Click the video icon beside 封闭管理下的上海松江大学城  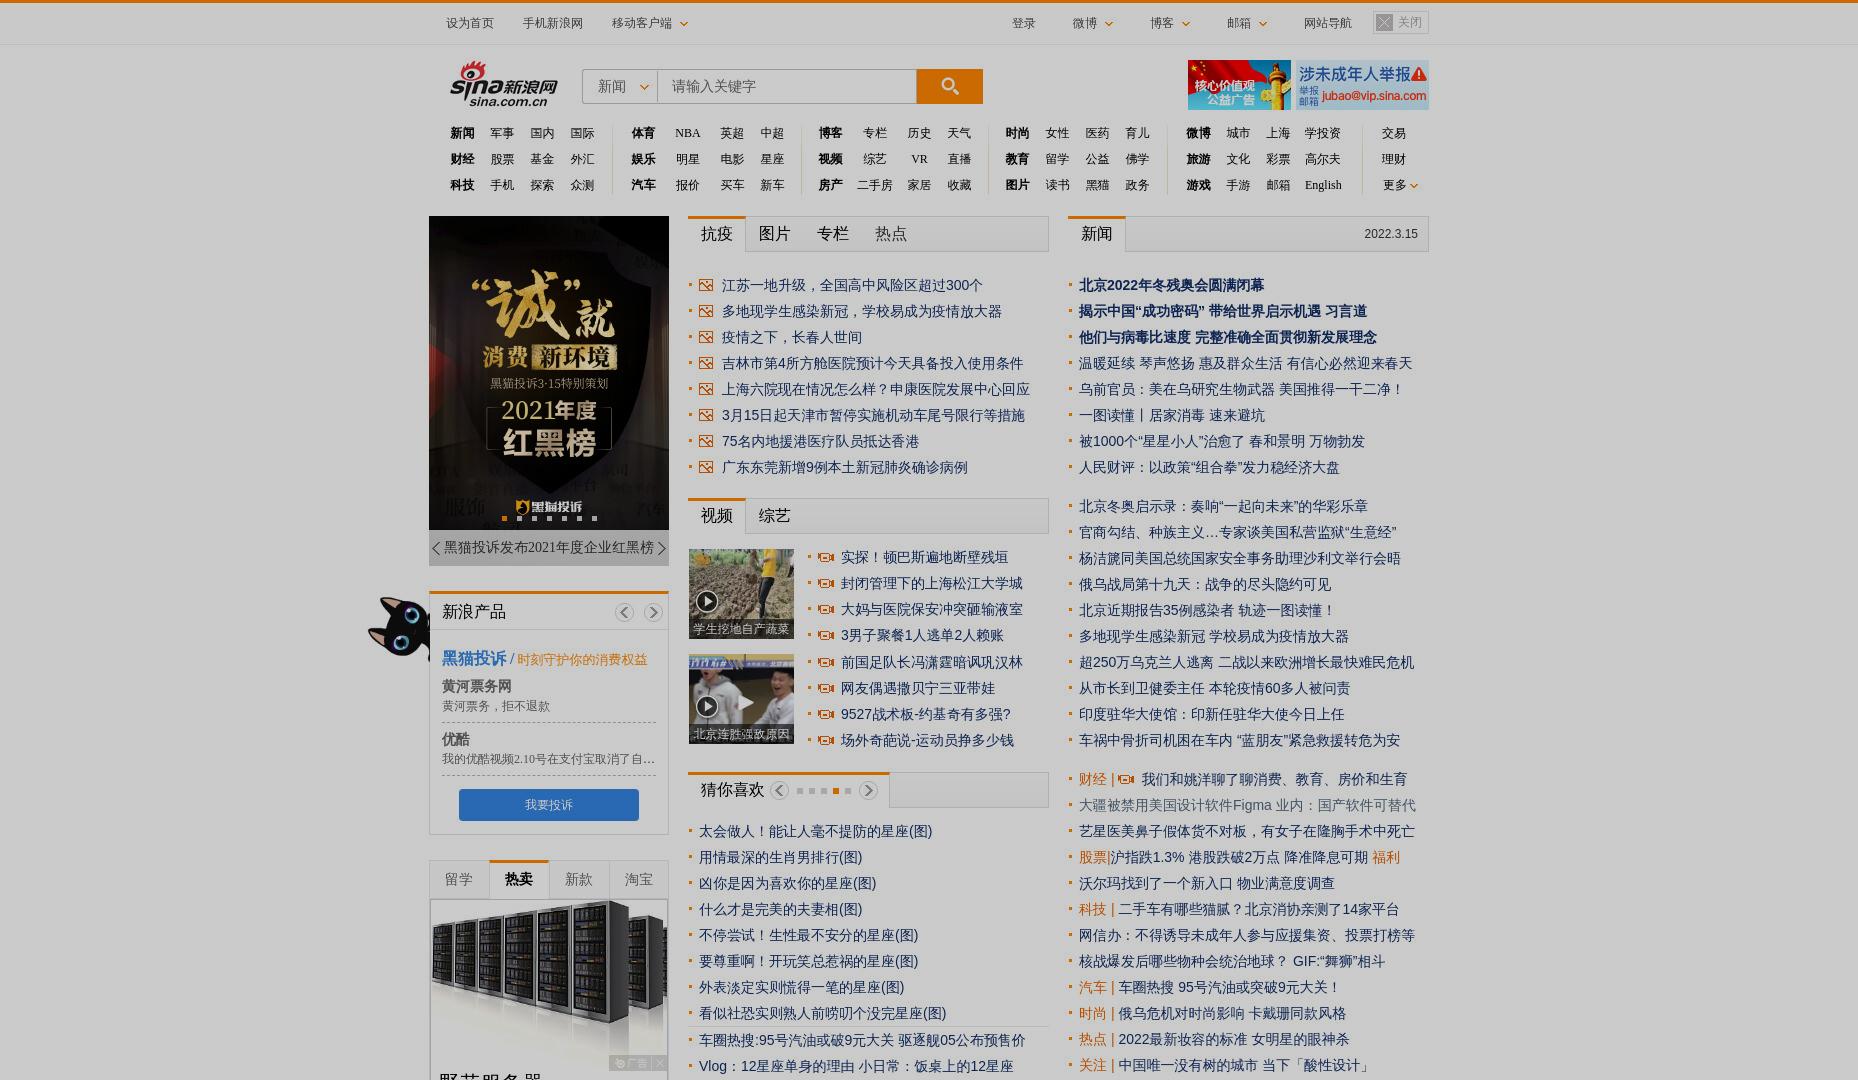[x=826, y=584]
